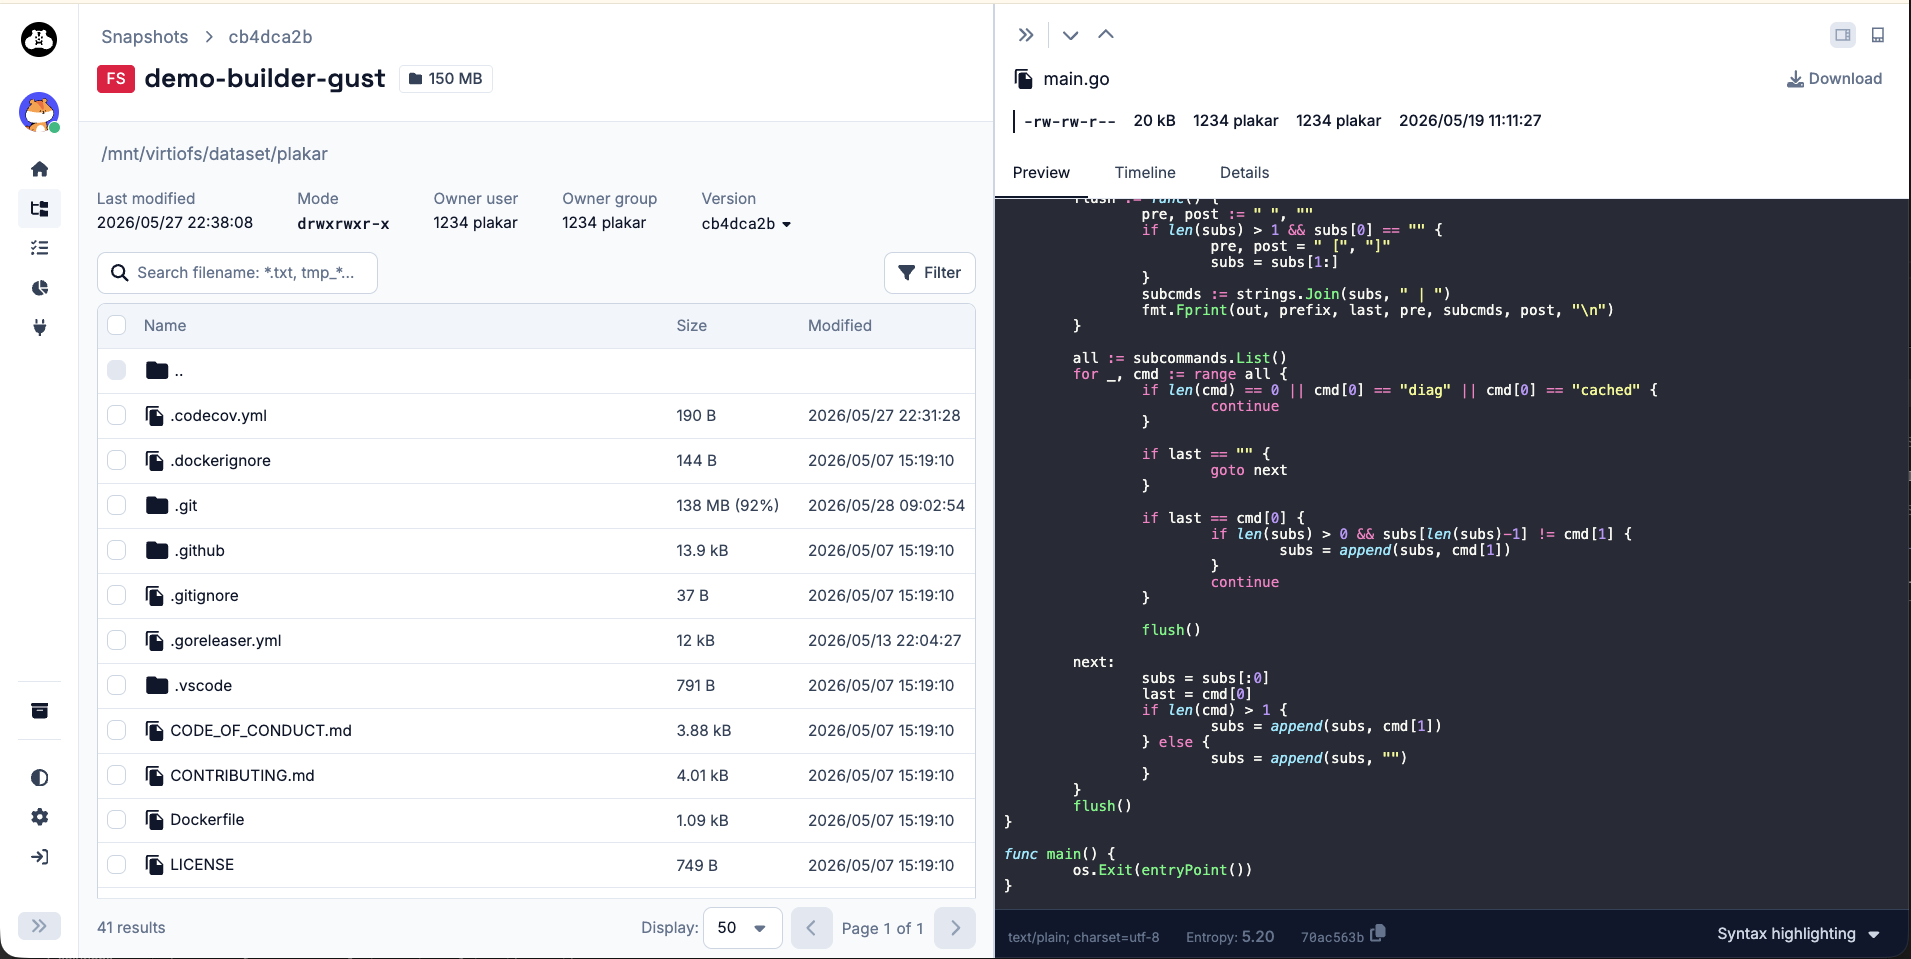Open .gitignore file name
1911x959 pixels.
[204, 595]
